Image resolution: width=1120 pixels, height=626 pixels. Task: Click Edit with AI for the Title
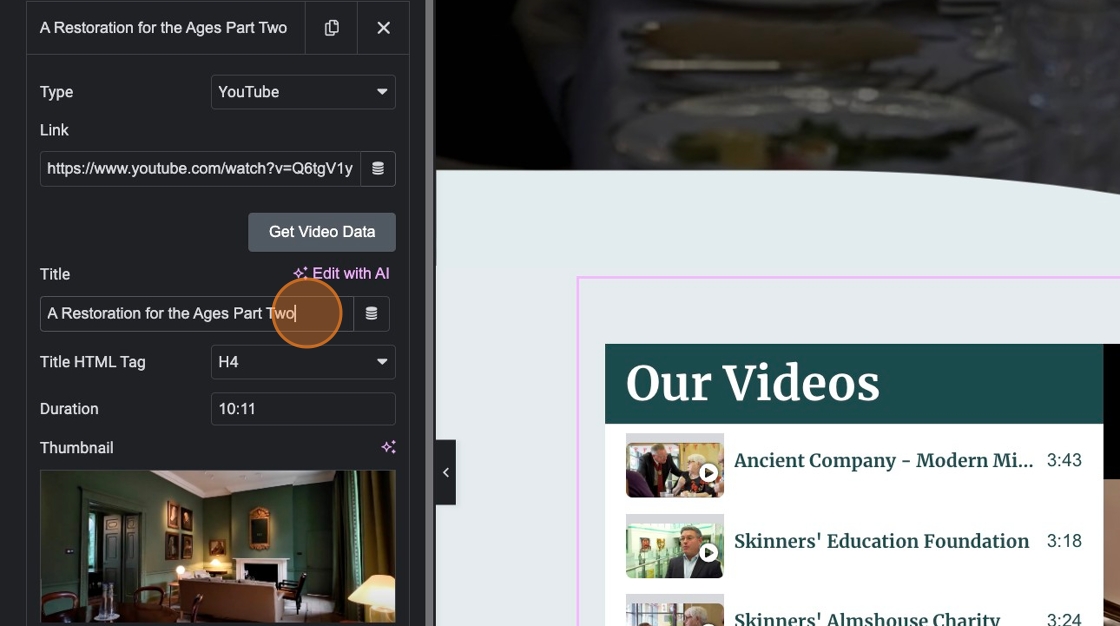point(341,273)
